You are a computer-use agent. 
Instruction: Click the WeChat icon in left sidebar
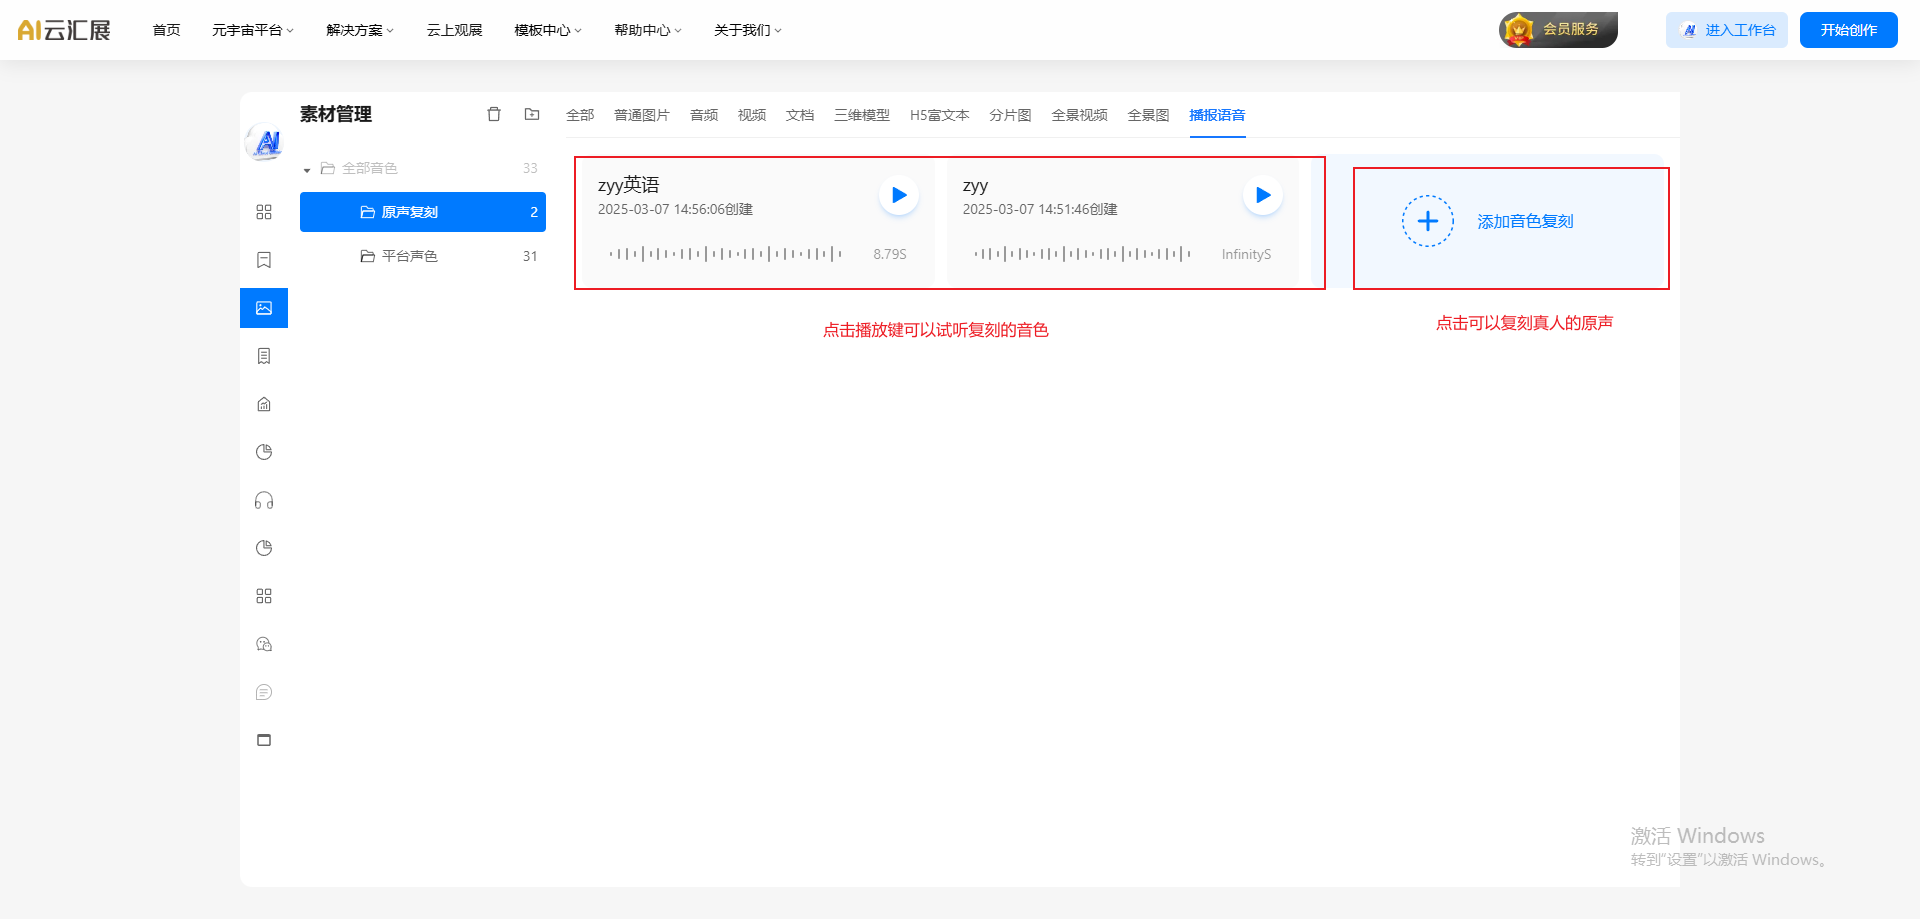point(264,644)
